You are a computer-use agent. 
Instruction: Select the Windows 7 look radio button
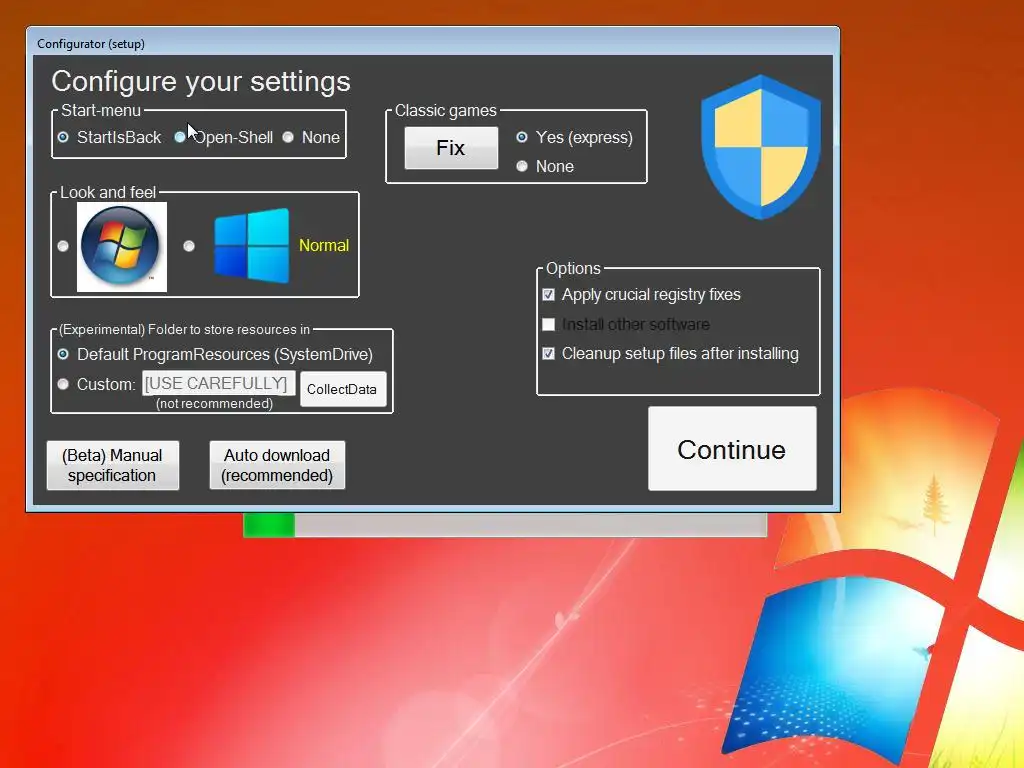pyautogui.click(x=63, y=246)
